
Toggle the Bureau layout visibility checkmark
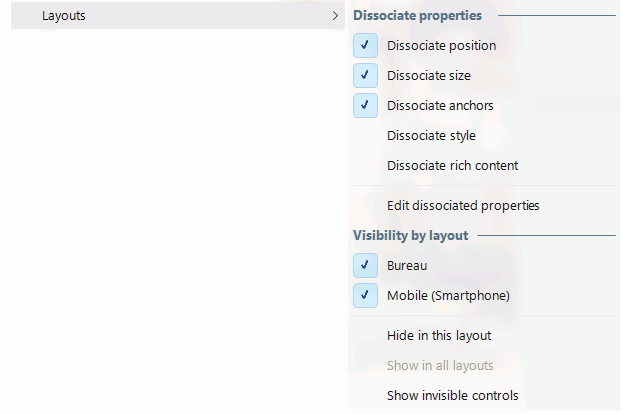[365, 265]
